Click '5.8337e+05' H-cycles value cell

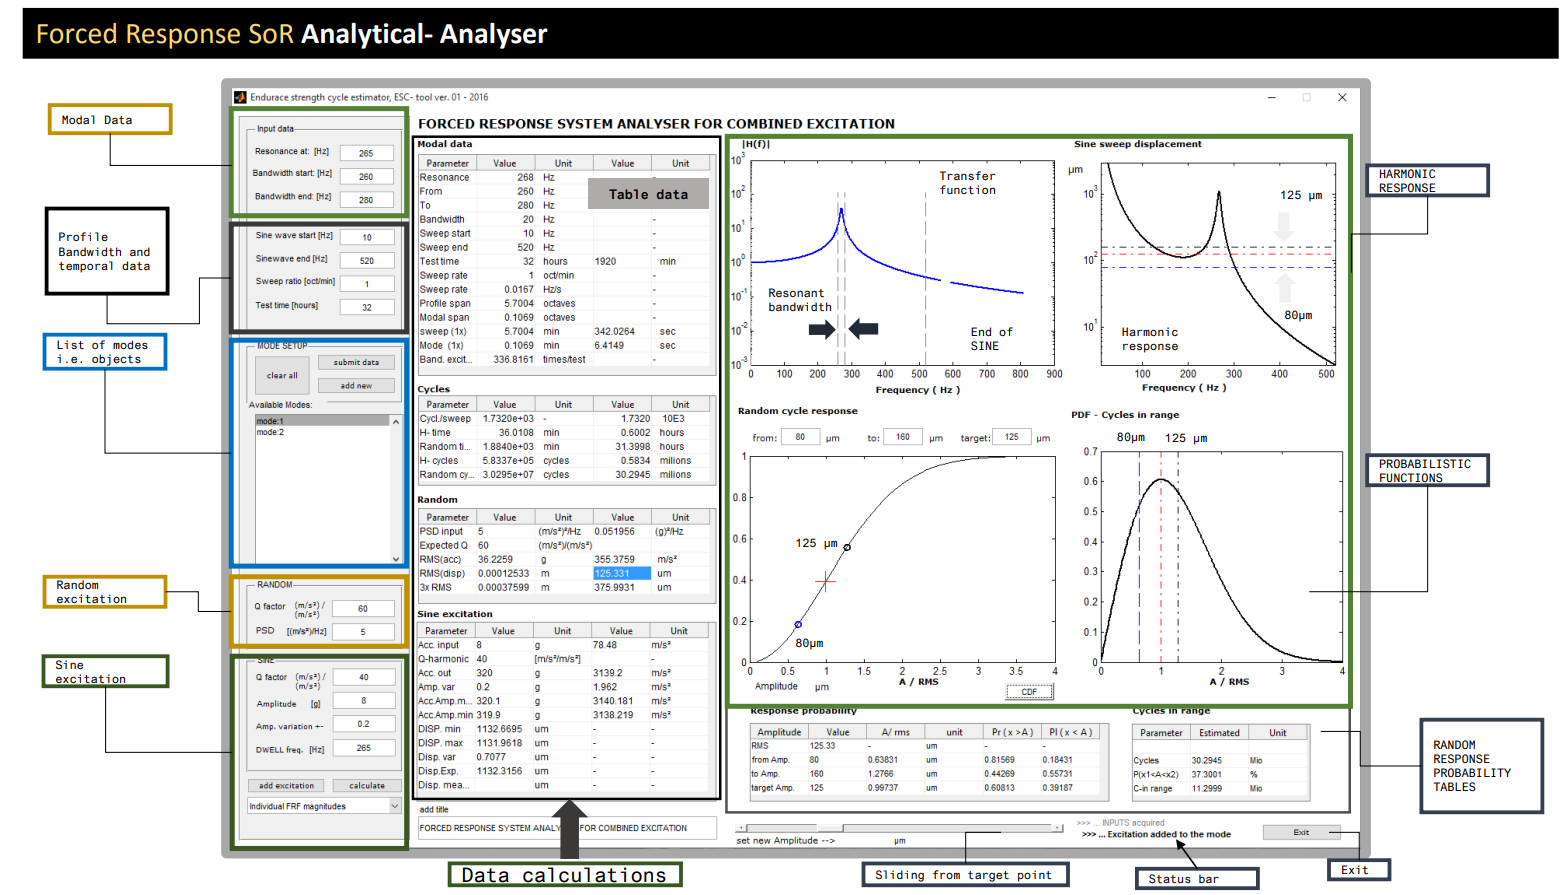tap(508, 461)
